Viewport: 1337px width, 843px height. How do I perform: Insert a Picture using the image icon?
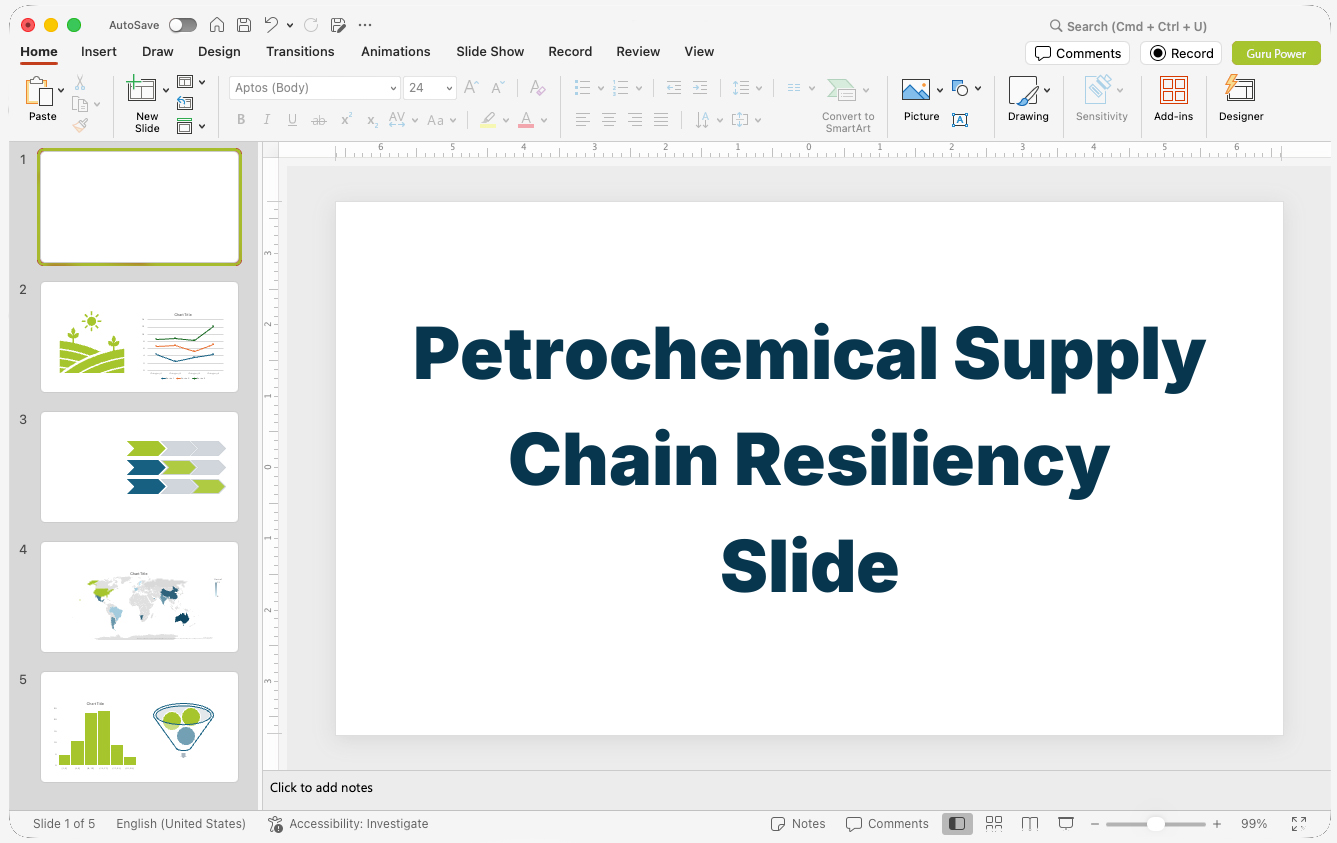coord(916,90)
